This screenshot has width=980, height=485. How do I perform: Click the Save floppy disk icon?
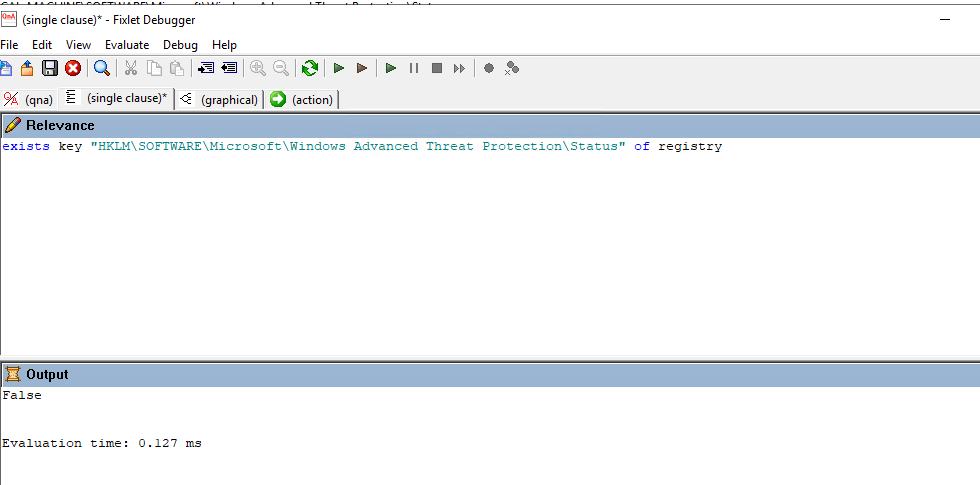tap(50, 68)
